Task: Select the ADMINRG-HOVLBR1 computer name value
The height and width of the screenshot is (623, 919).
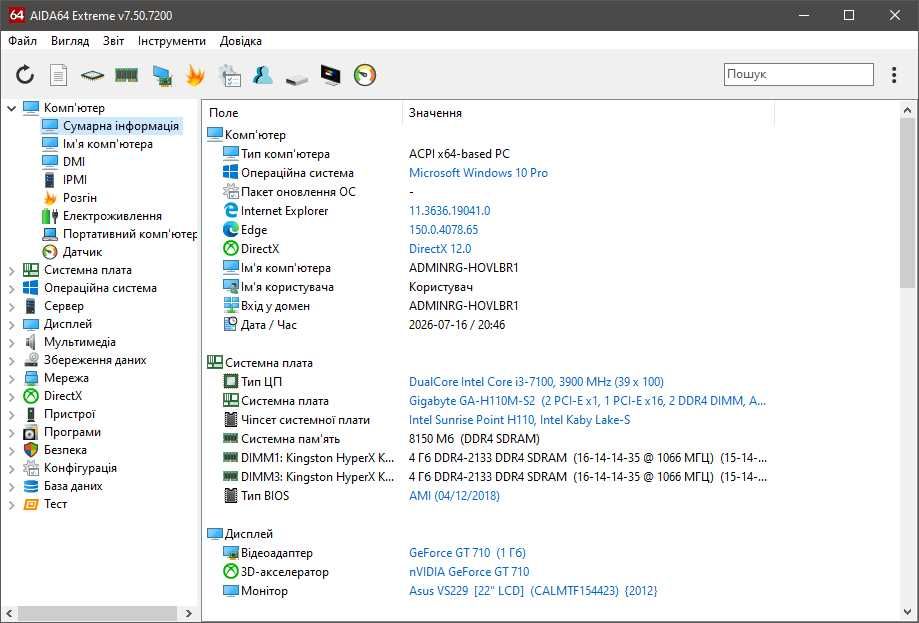Action: pyautogui.click(x=464, y=268)
